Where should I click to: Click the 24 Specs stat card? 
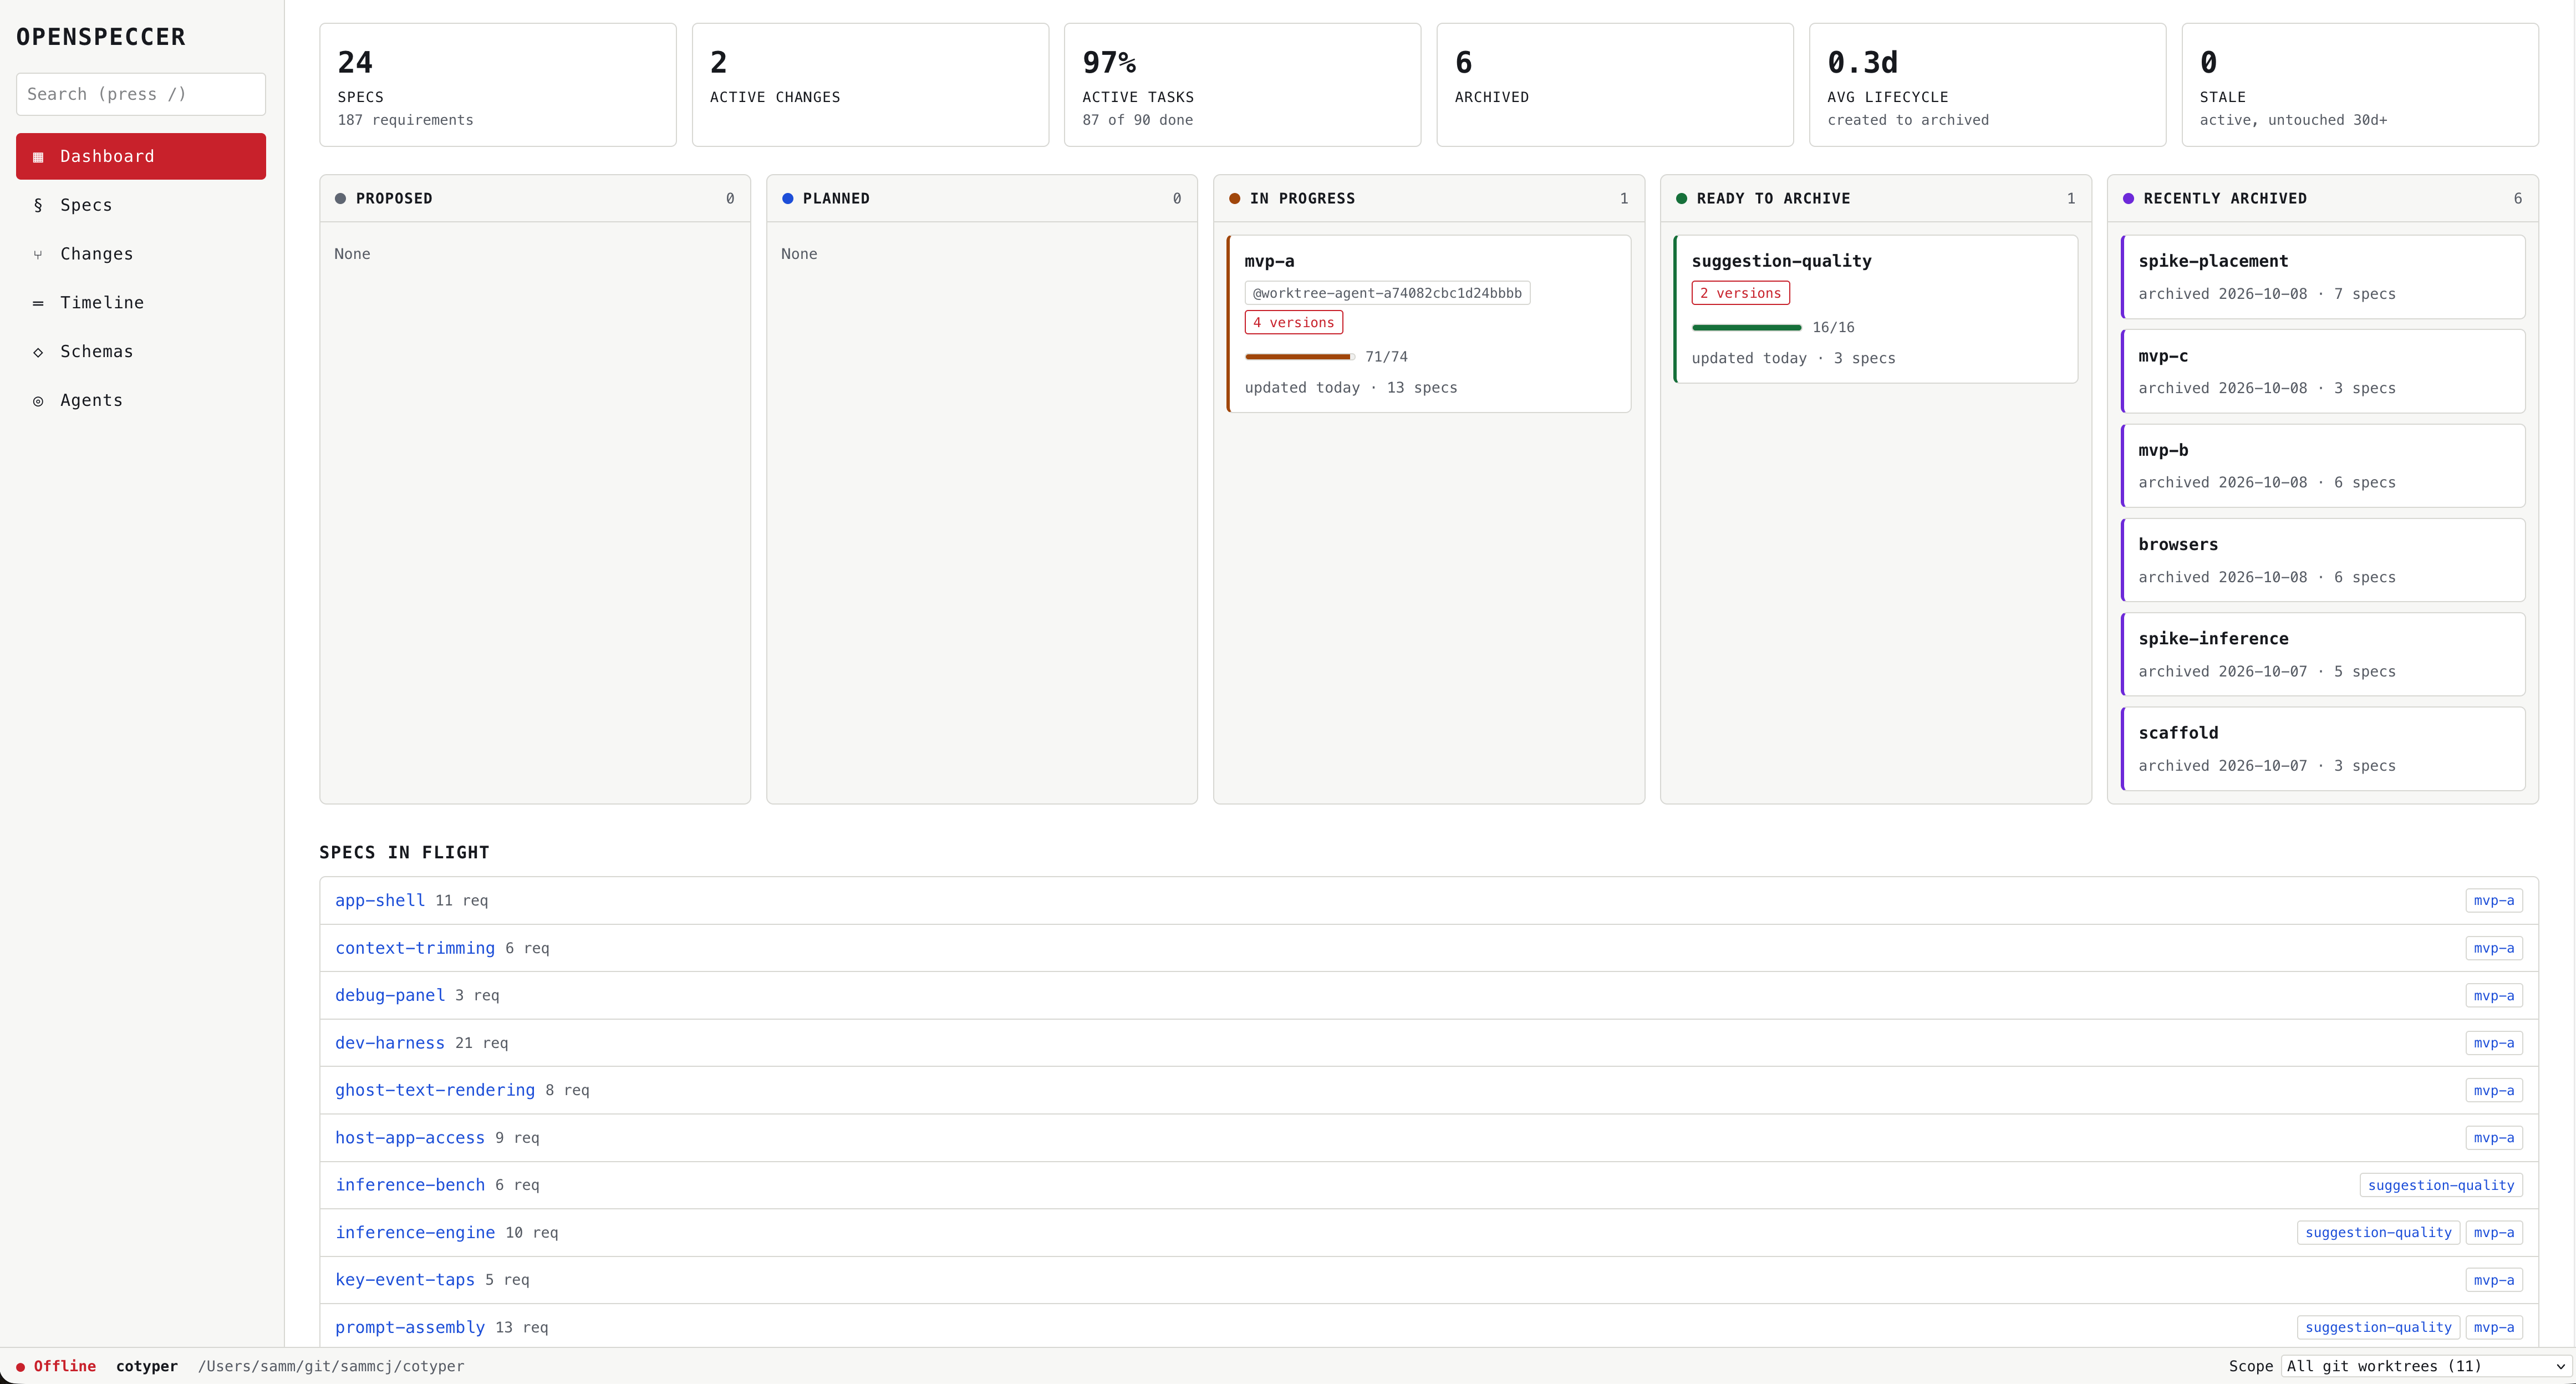(498, 85)
